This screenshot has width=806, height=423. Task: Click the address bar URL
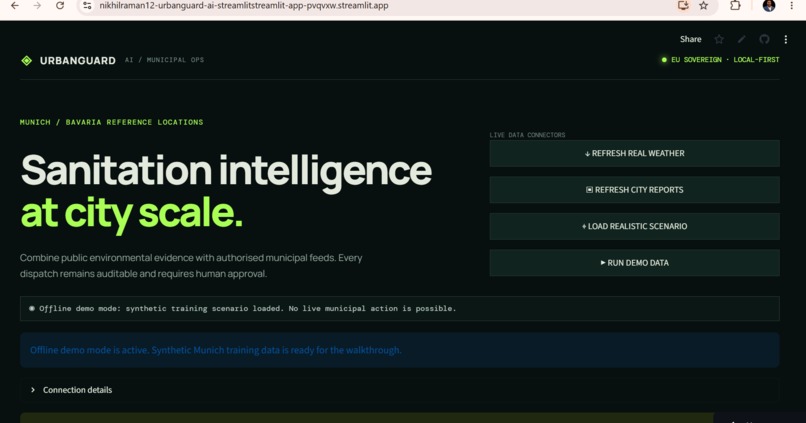click(x=244, y=6)
